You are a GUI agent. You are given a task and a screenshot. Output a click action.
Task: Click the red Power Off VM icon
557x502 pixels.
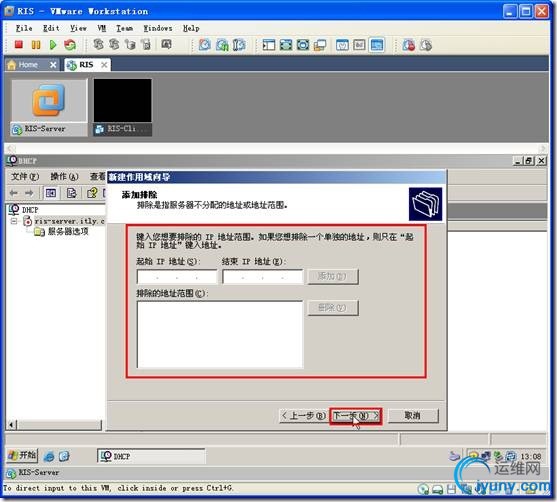tap(18, 45)
